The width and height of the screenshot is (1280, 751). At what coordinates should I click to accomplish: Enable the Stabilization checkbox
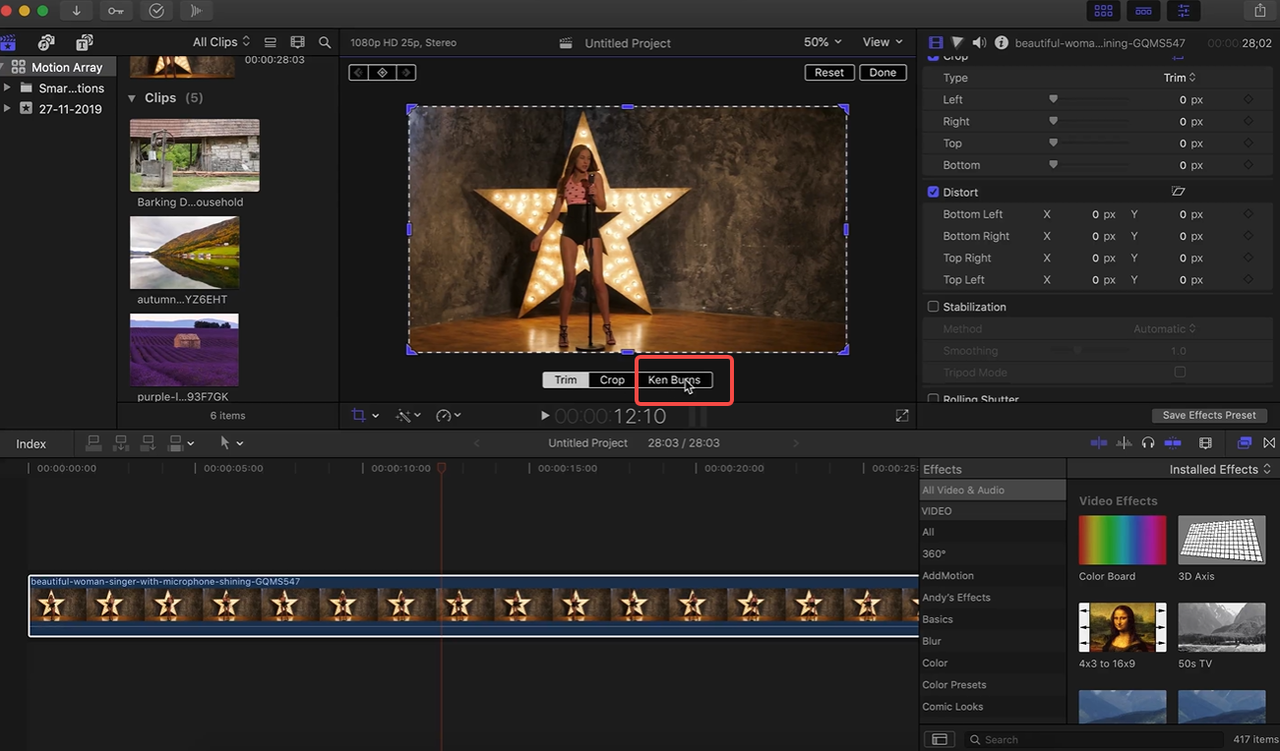coord(933,307)
